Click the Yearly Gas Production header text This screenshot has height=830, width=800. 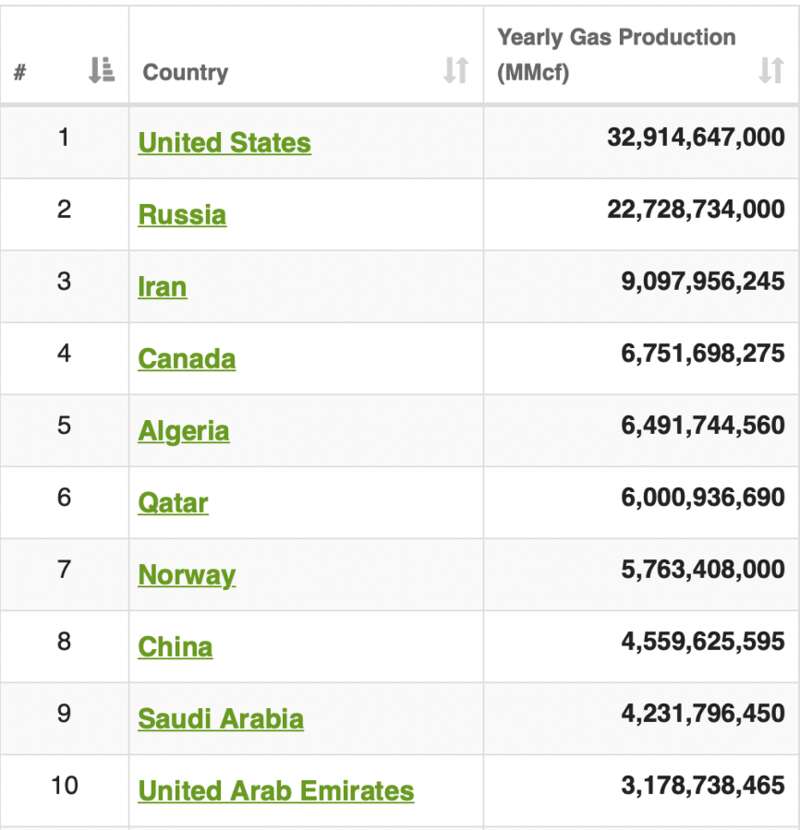pos(616,55)
